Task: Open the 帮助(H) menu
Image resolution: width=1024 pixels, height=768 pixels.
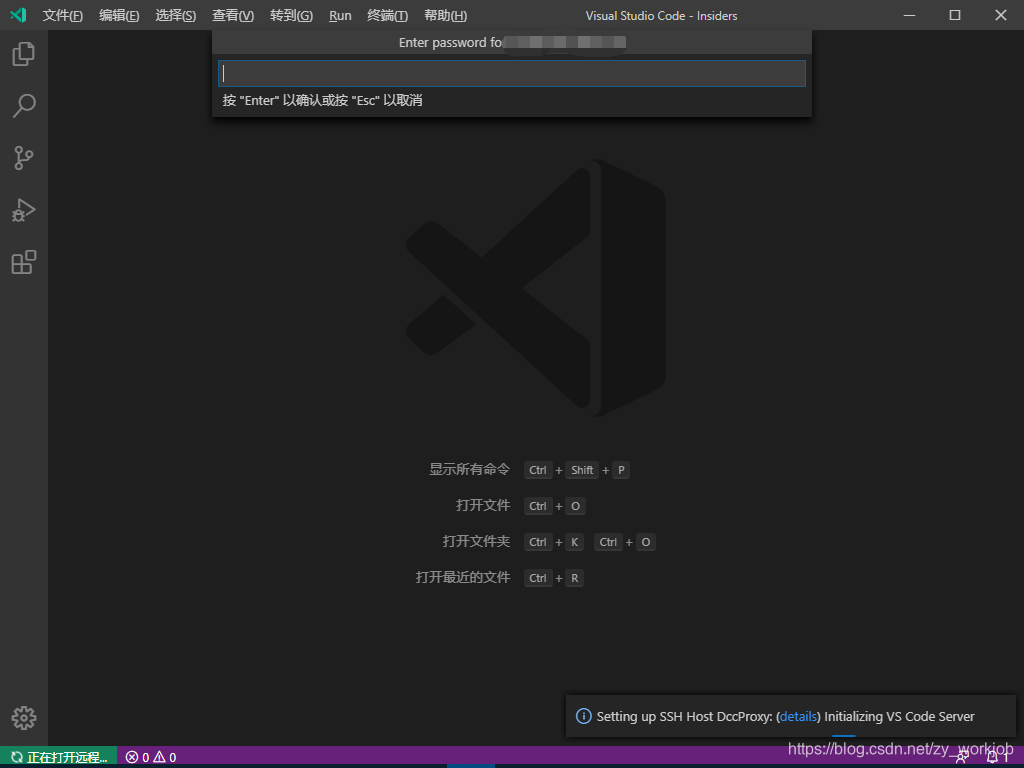Action: point(445,16)
